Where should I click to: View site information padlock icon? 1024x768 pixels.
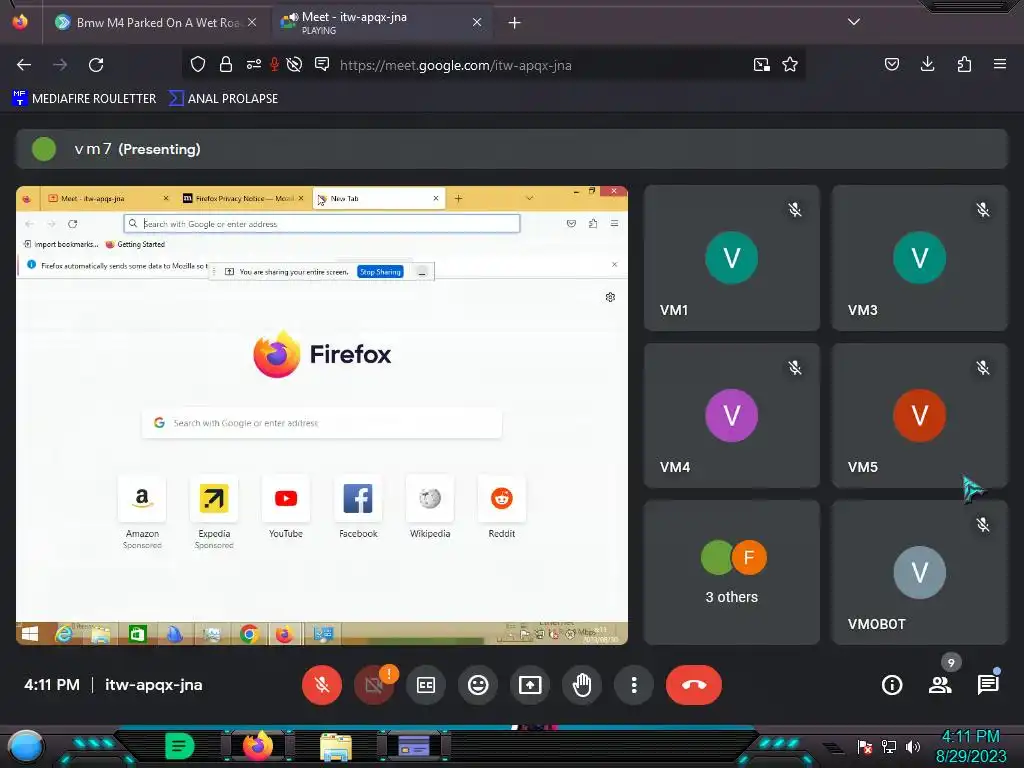point(226,65)
